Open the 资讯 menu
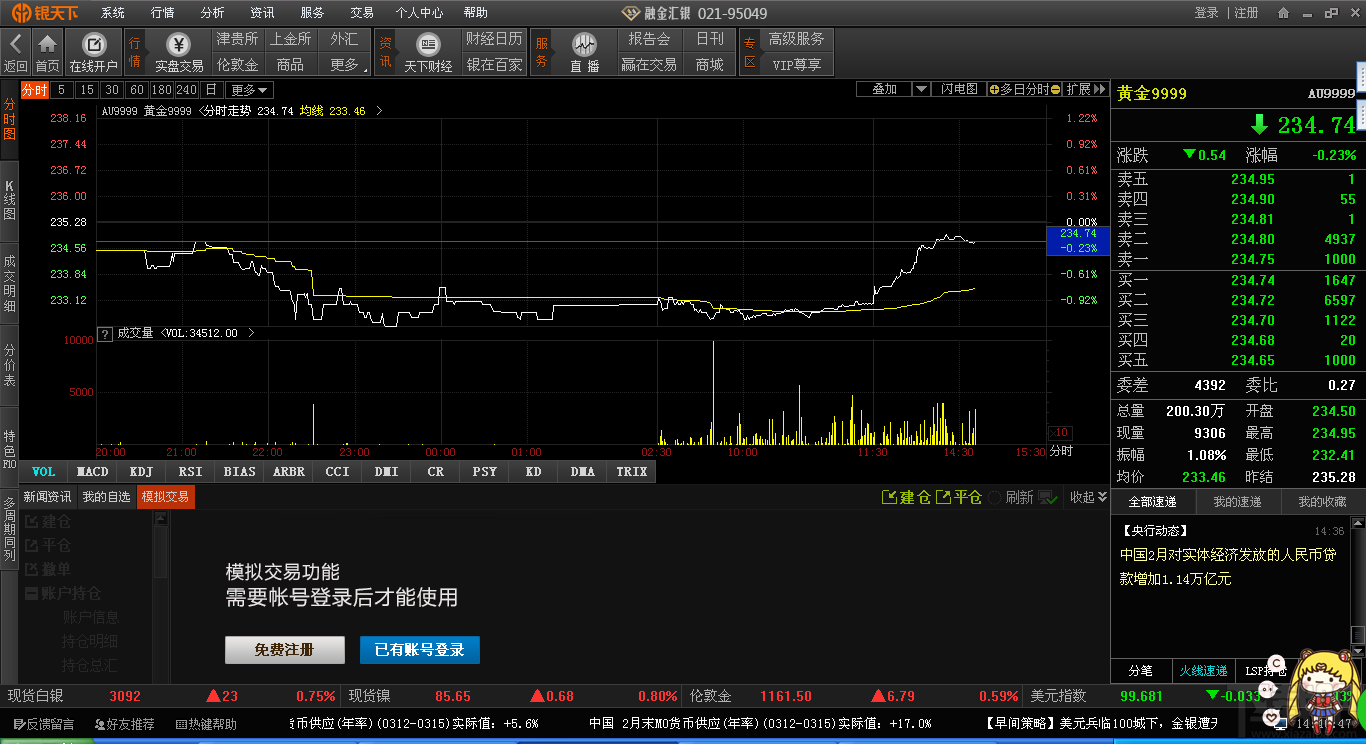 (x=262, y=13)
